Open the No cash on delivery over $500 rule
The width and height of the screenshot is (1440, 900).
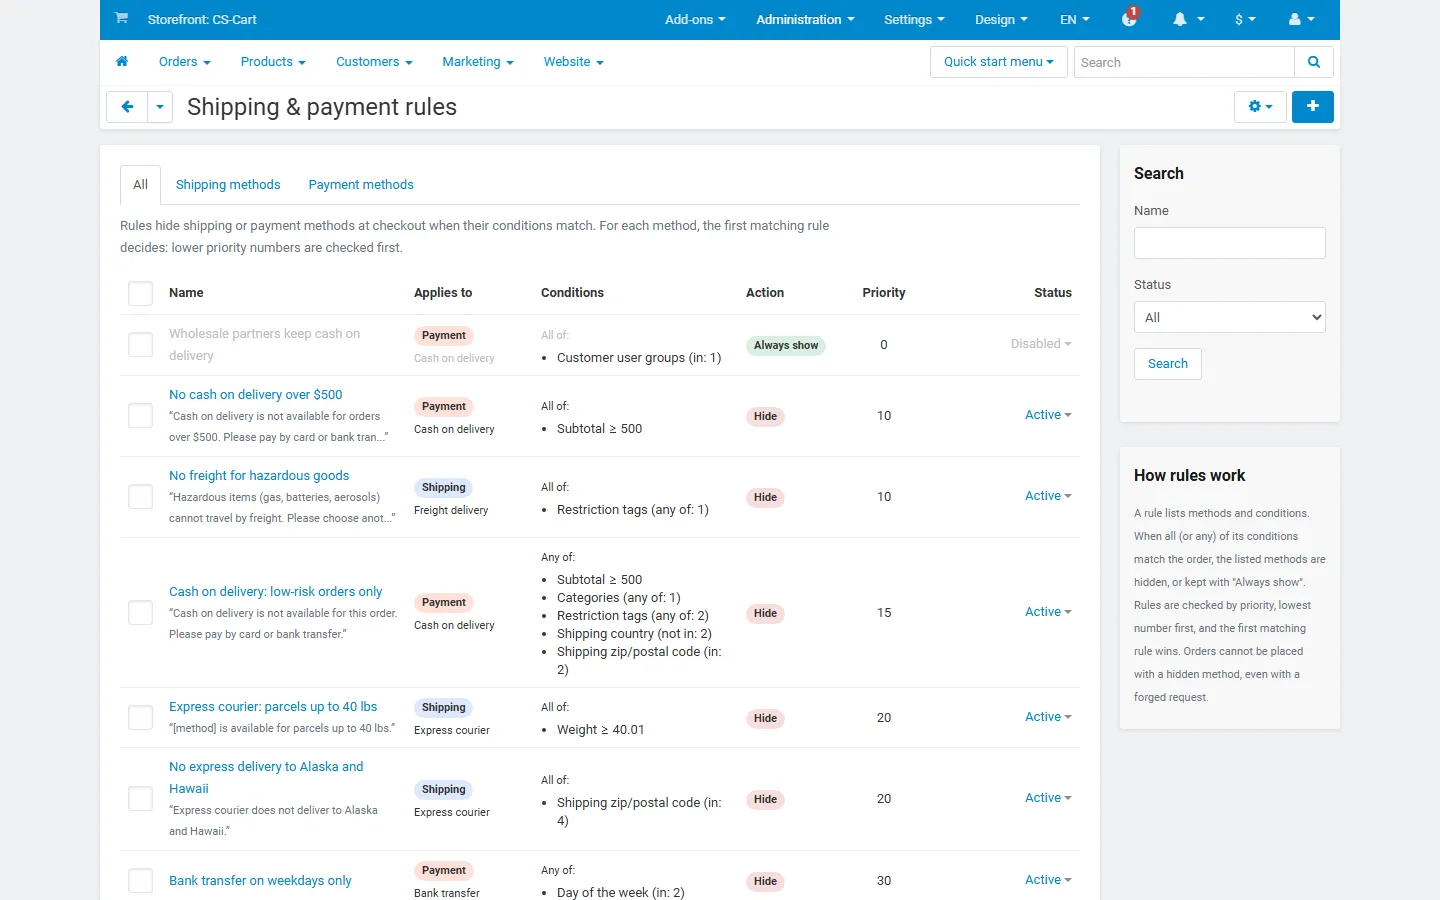[x=256, y=395]
